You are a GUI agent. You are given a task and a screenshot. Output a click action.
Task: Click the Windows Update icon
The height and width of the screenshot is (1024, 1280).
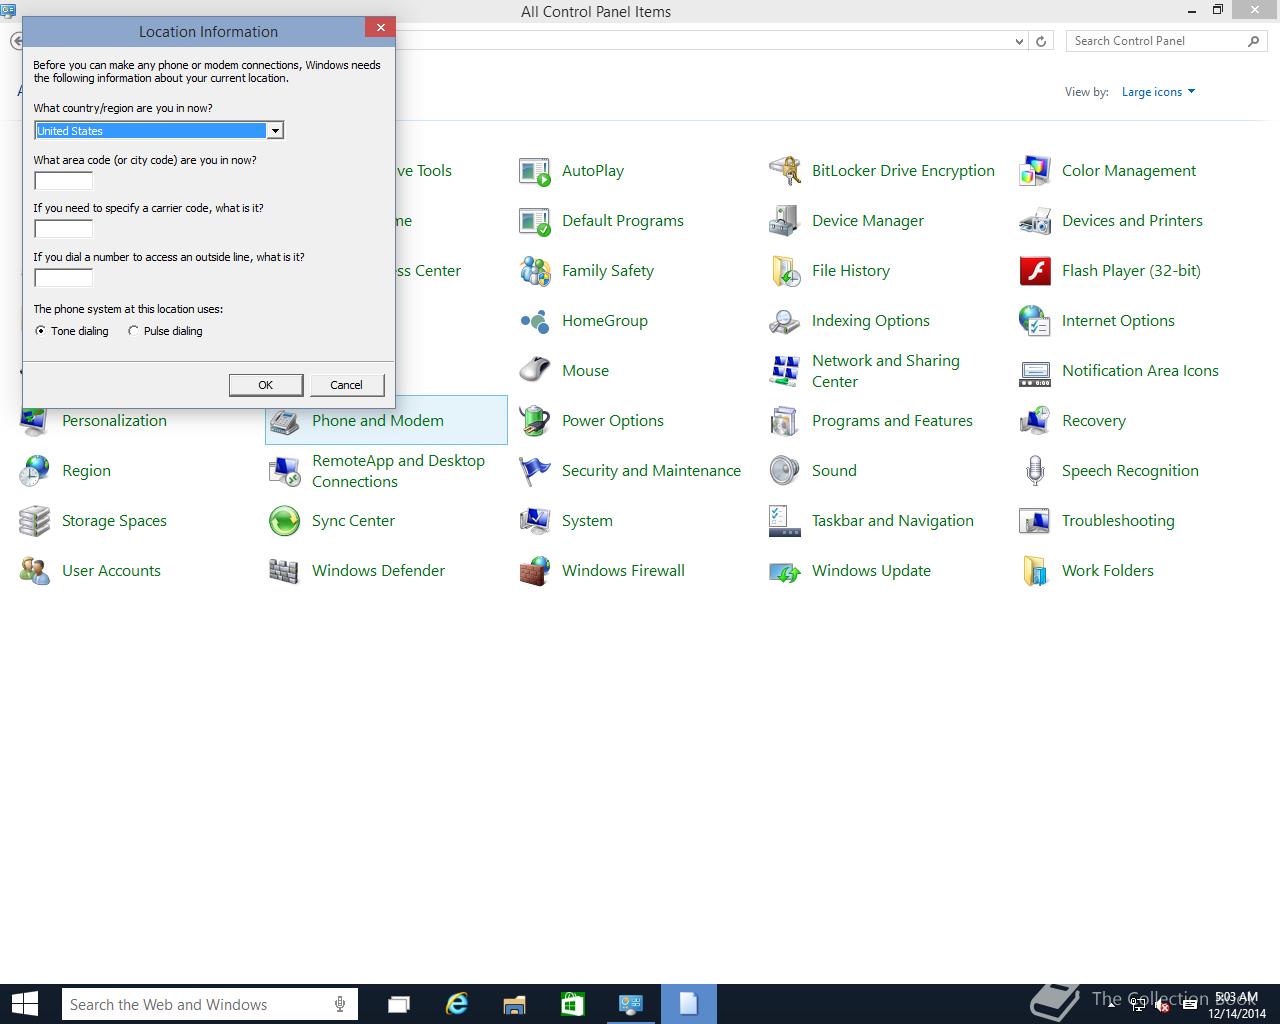[x=785, y=571]
